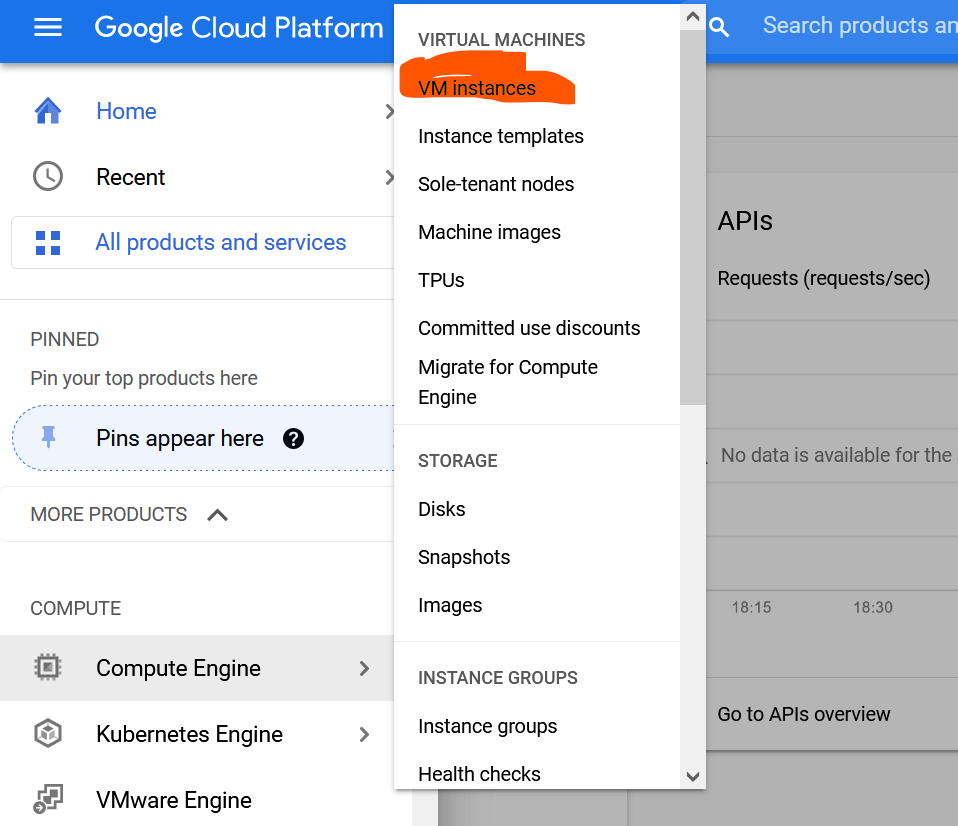Select Images under Storage

tap(450, 605)
